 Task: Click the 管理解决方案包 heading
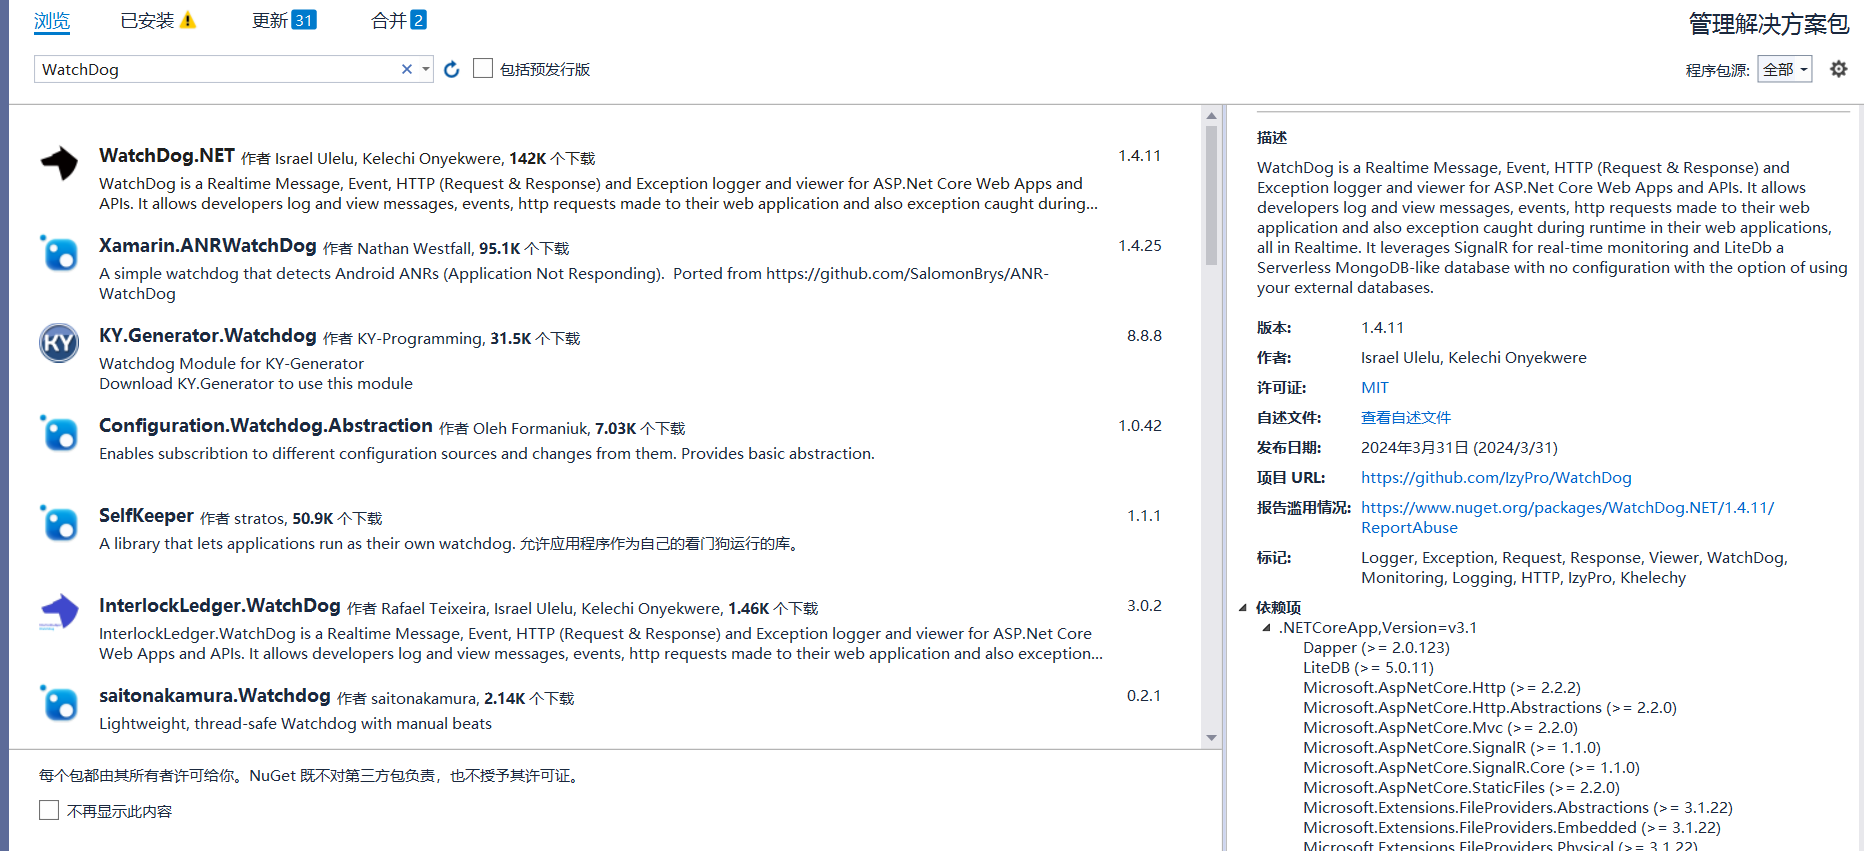[x=1768, y=24]
